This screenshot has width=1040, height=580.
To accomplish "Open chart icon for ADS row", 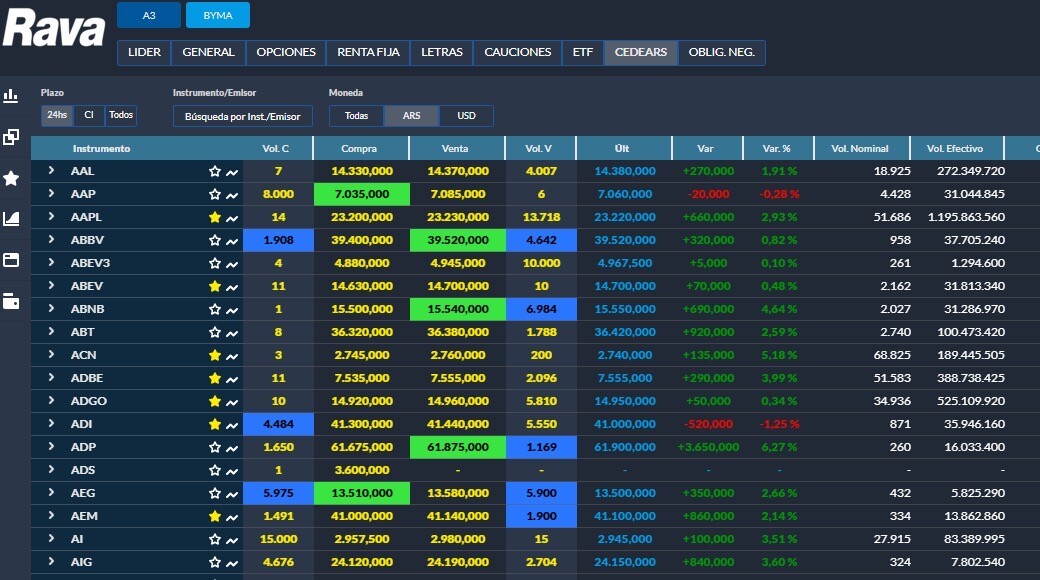I will [x=231, y=471].
